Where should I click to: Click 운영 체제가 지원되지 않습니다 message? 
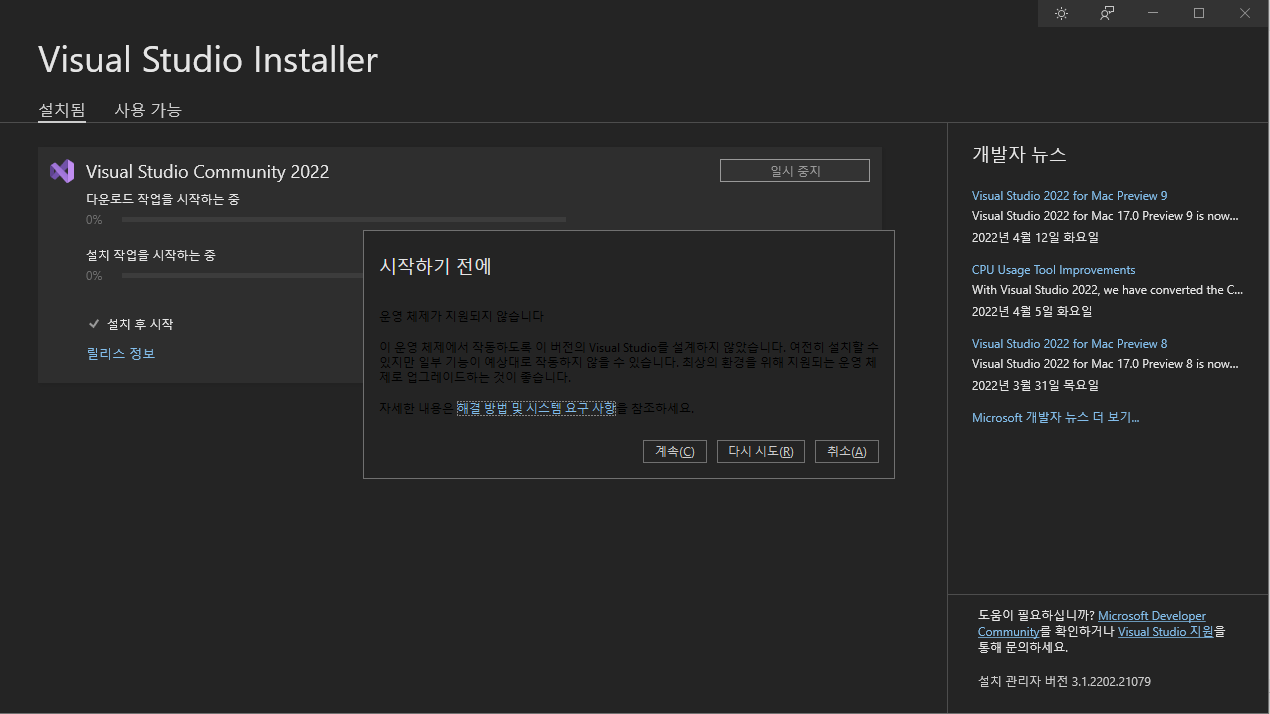click(461, 316)
